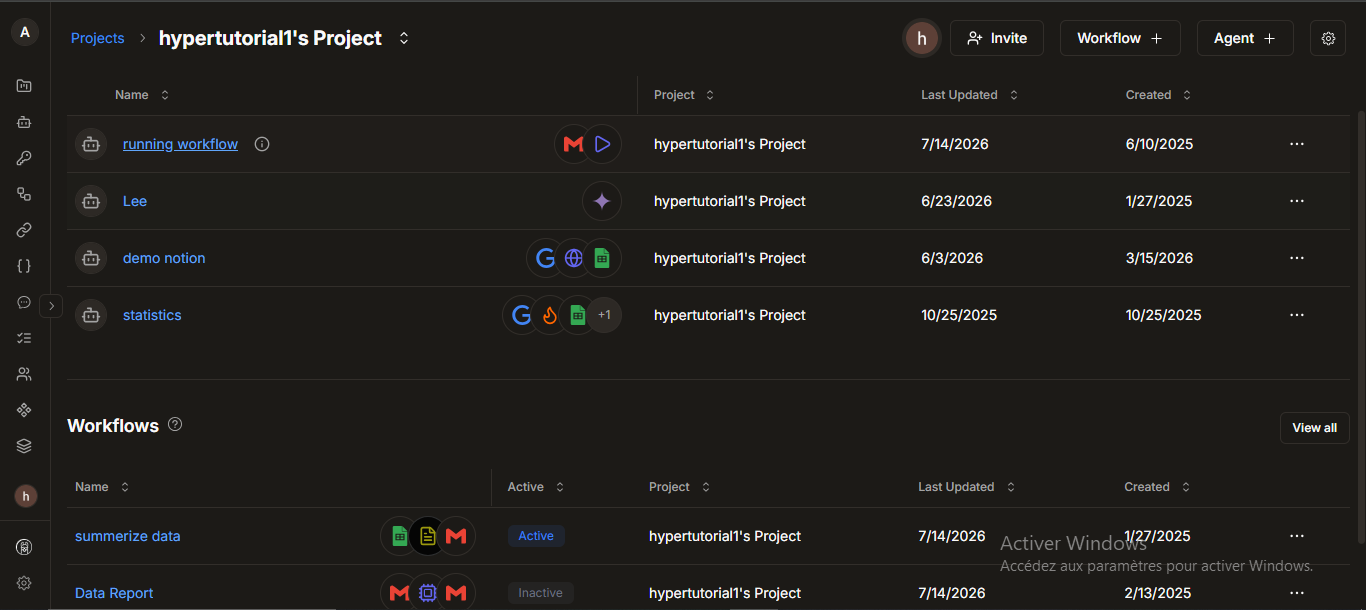Click the Gmail icon in summerize data row
1366x610 pixels.
point(456,536)
